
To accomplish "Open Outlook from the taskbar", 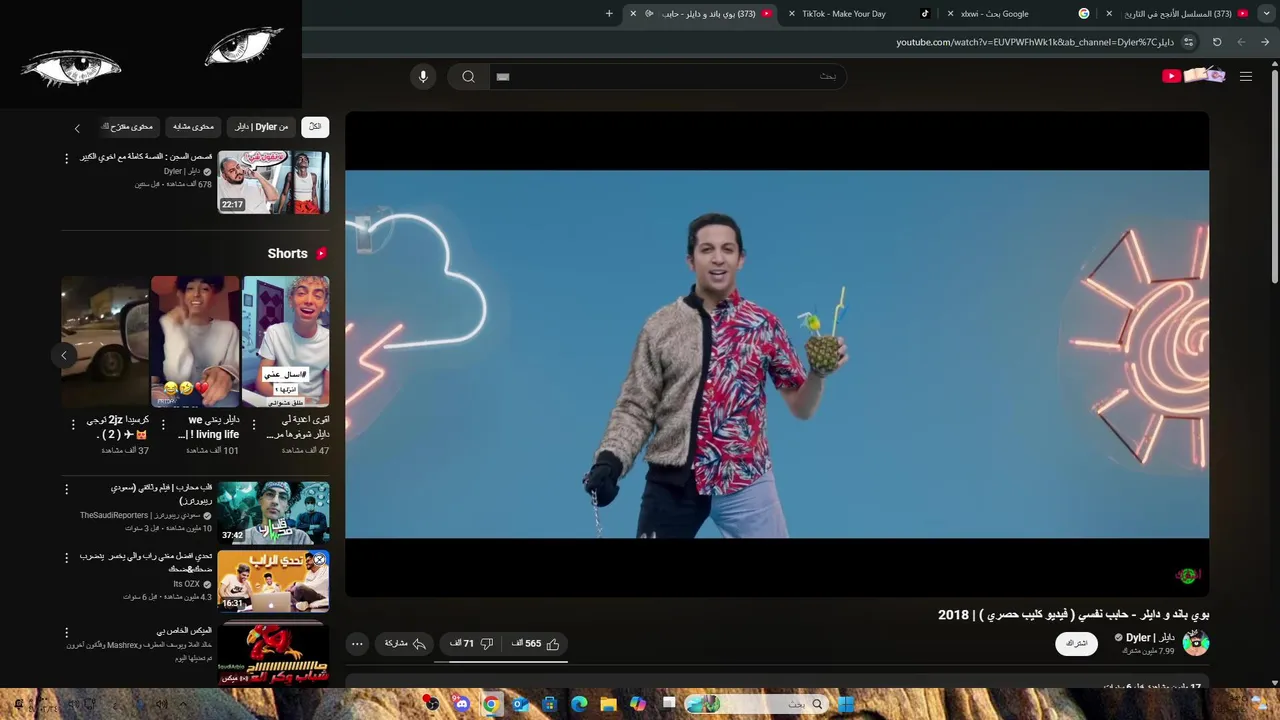I will [x=520, y=704].
